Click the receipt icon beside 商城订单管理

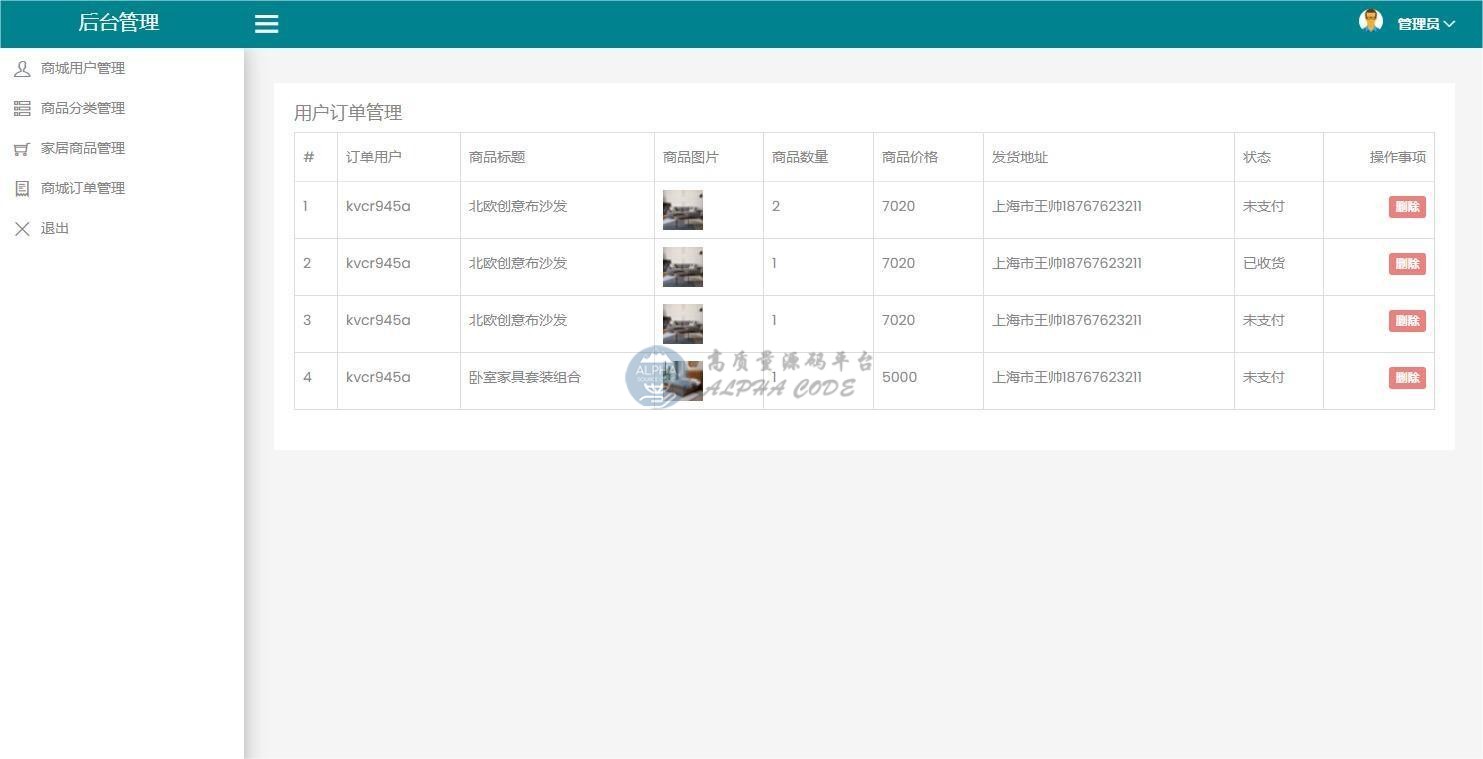pyautogui.click(x=22, y=189)
